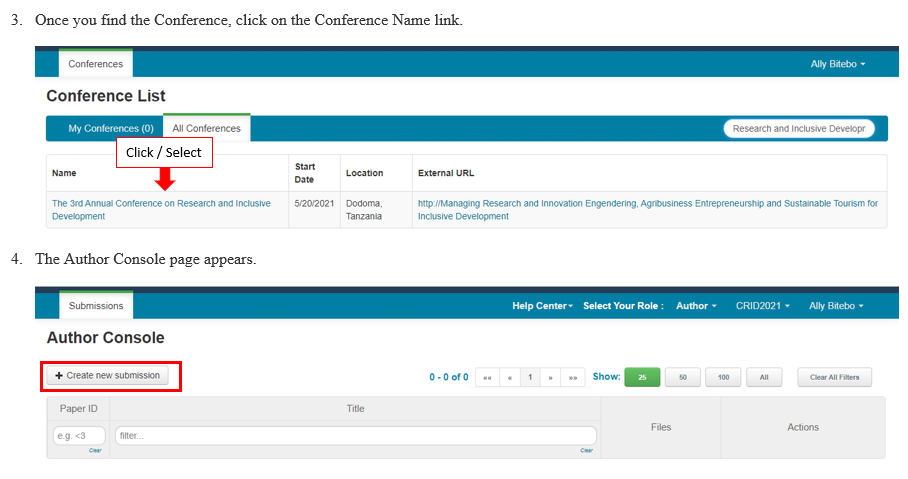
Task: Show 100 items per page
Action: click(x=722, y=377)
